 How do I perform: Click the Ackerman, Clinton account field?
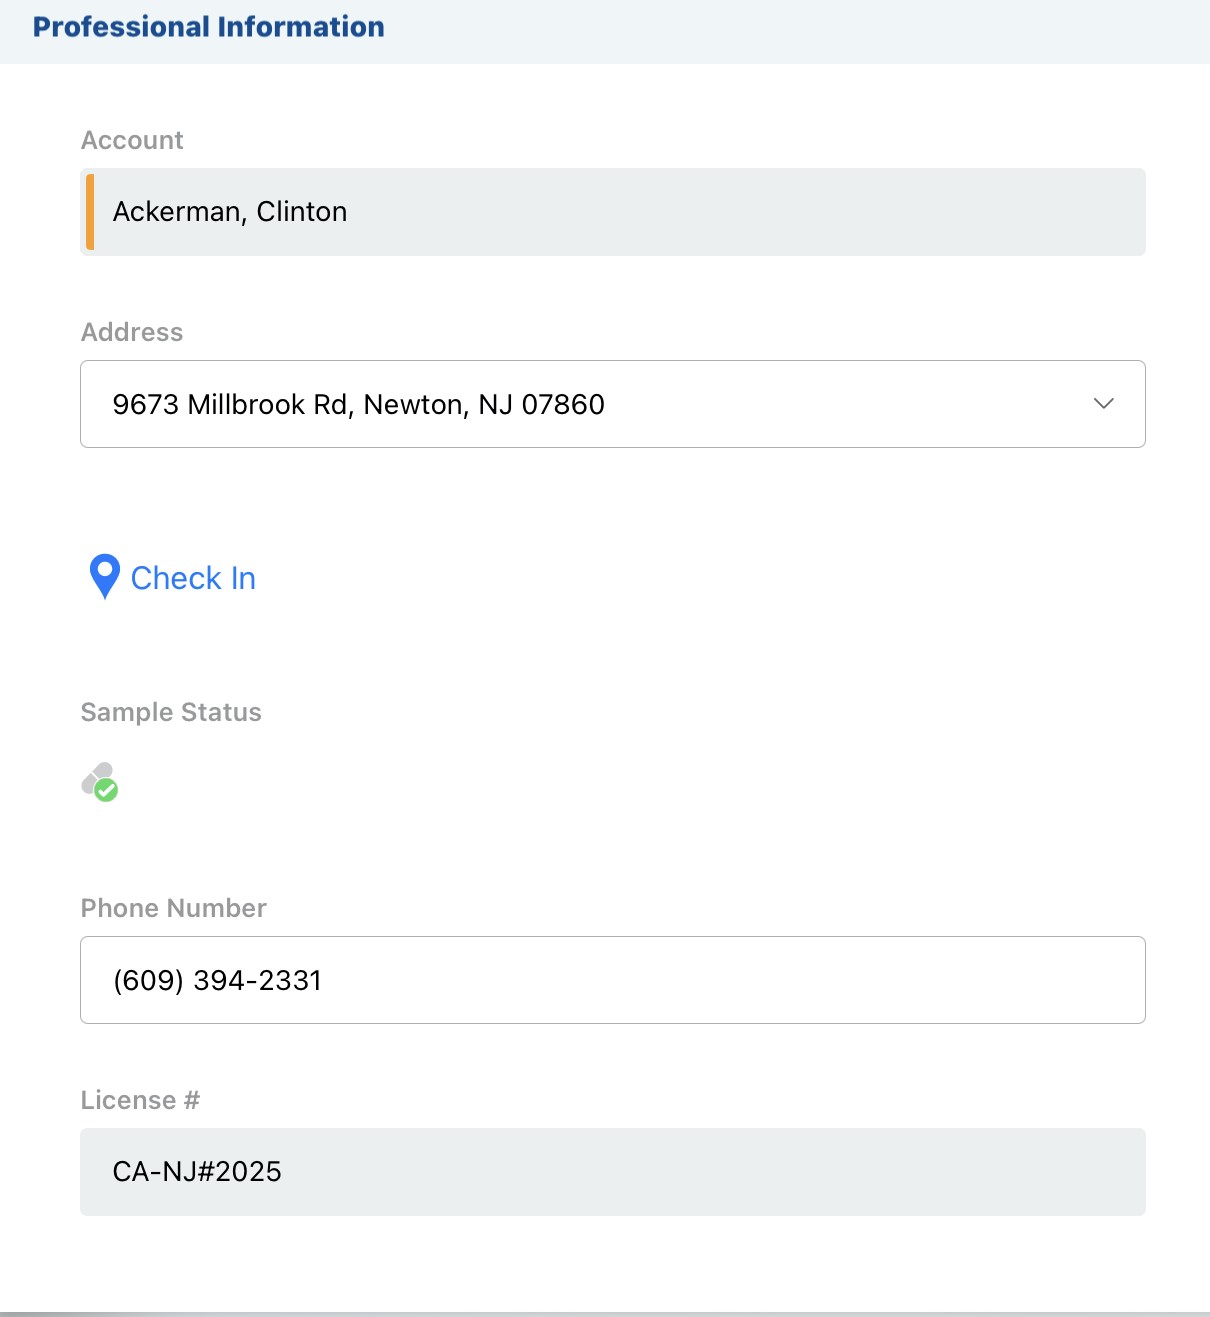click(612, 212)
